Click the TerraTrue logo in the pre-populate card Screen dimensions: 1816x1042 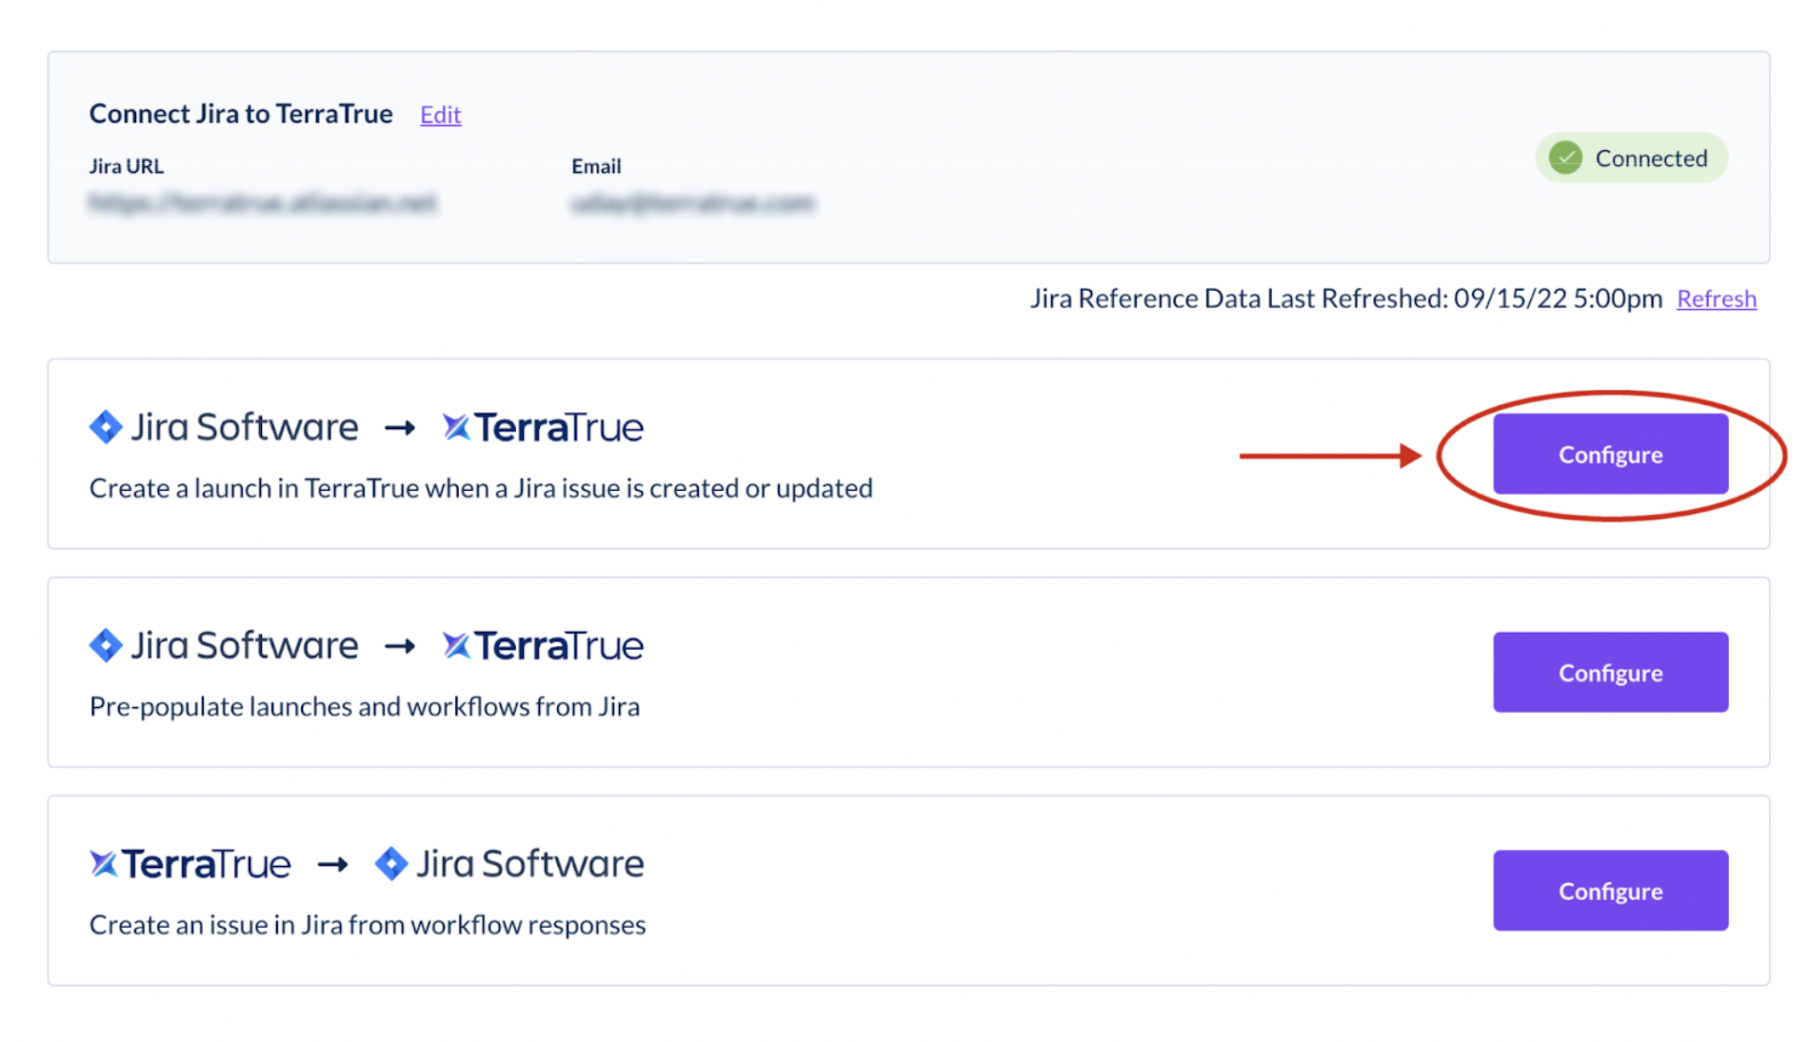543,645
